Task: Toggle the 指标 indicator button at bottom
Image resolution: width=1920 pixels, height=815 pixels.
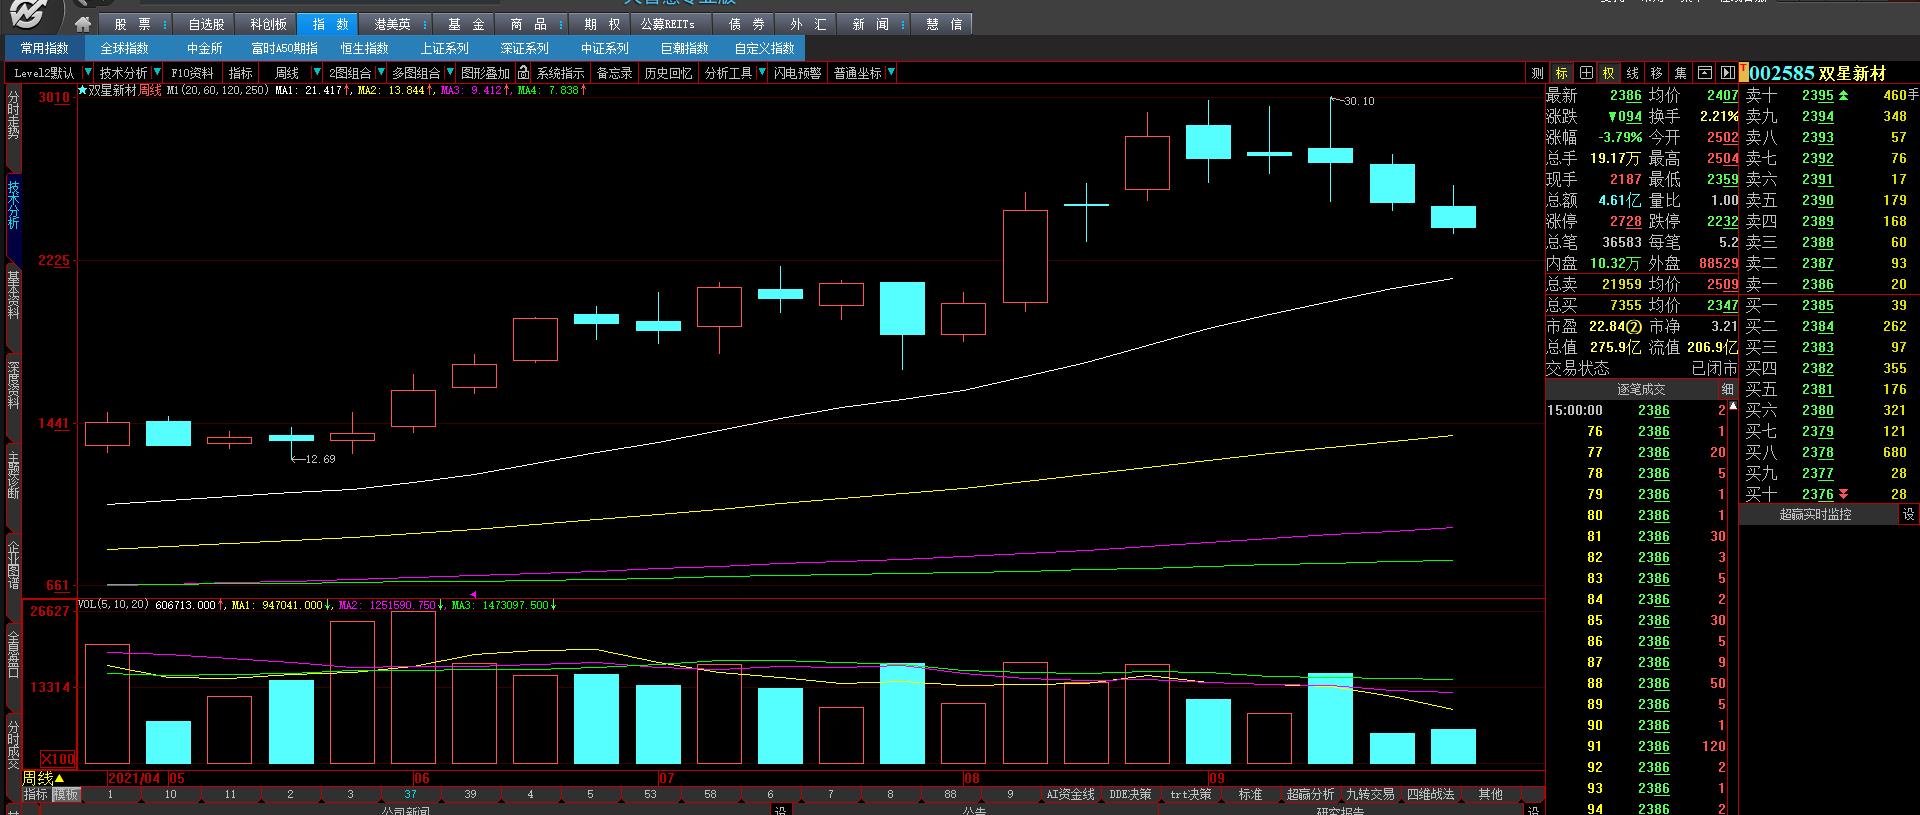Action: point(36,794)
